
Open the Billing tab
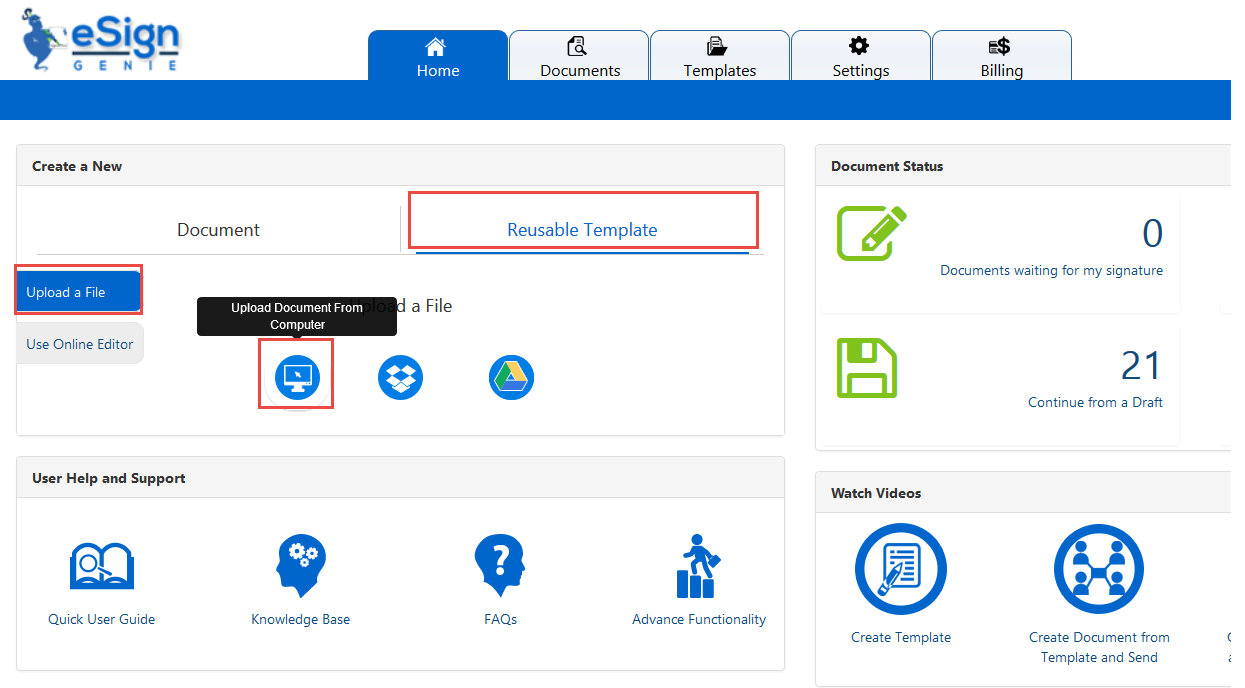1002,56
